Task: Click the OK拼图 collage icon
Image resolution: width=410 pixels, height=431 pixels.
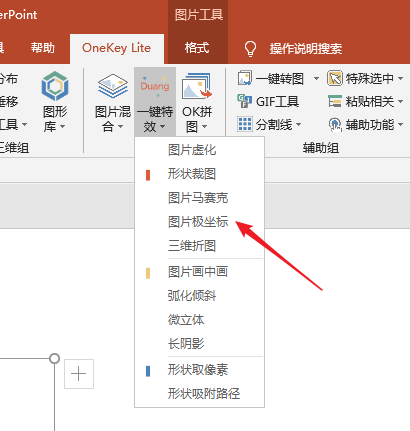Action: 197,86
